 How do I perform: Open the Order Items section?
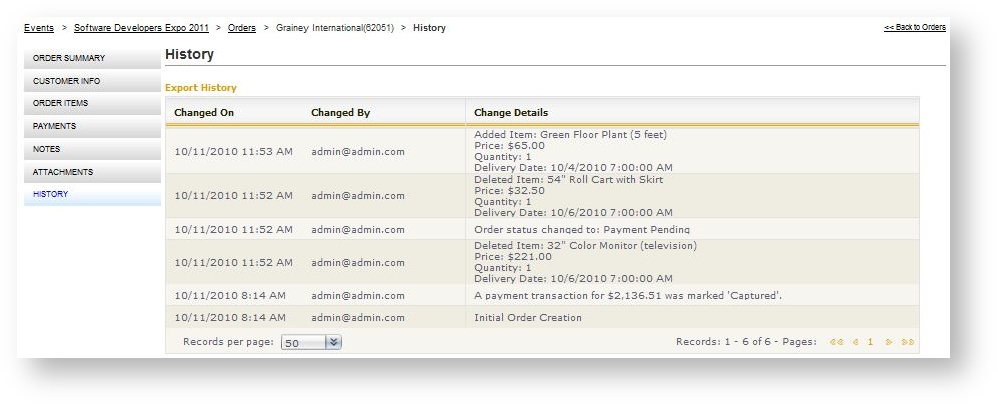(91, 104)
